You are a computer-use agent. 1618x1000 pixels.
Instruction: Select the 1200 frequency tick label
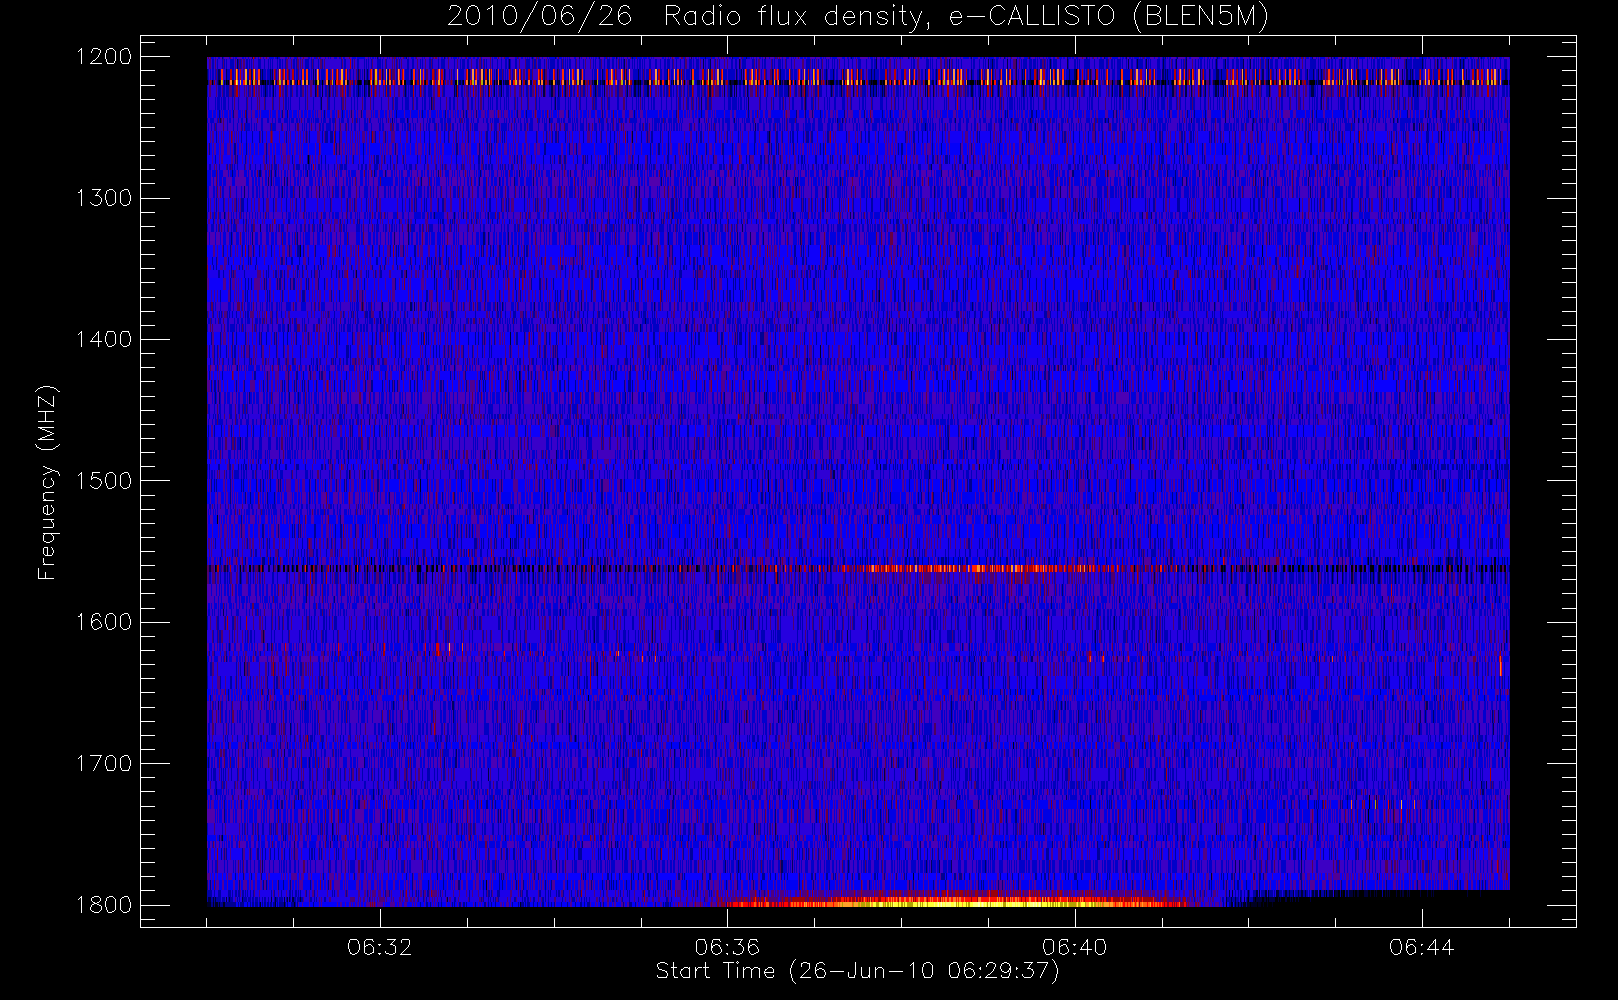click(x=104, y=57)
